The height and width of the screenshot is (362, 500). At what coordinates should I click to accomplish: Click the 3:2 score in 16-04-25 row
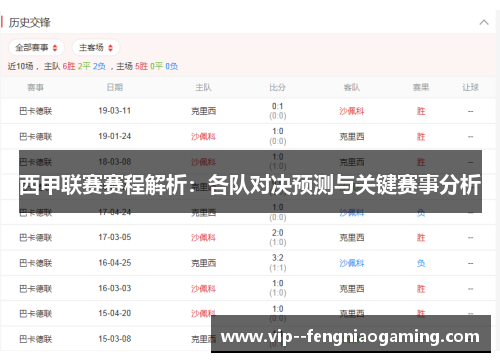click(x=278, y=258)
